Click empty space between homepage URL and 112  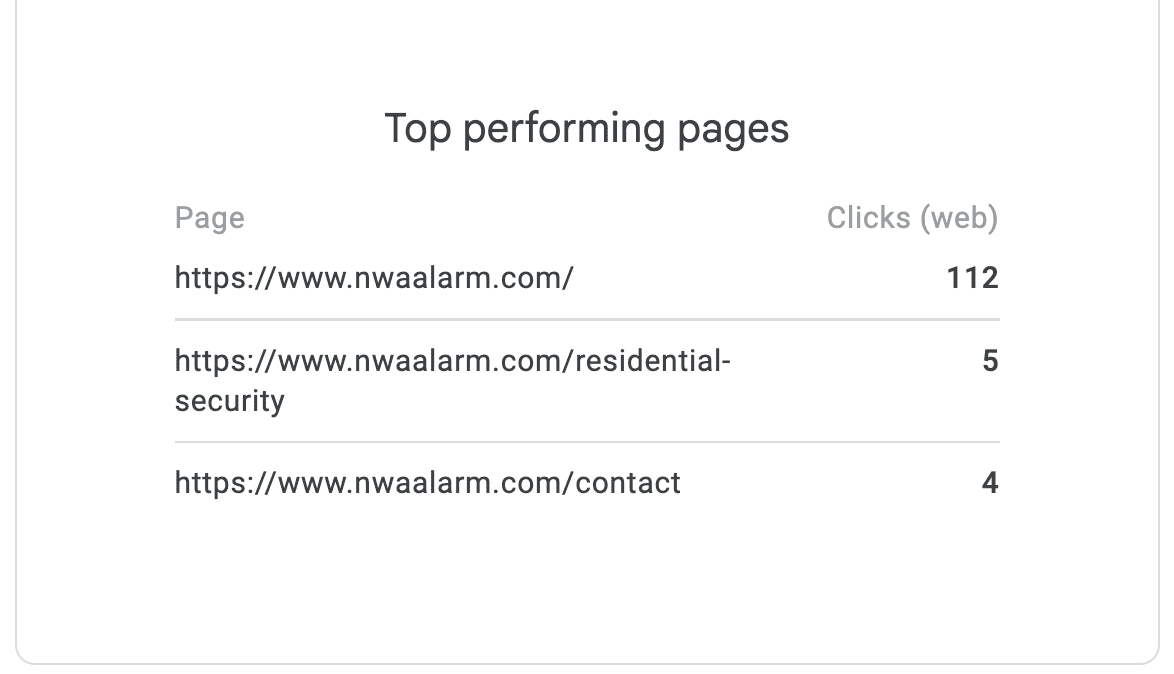760,277
